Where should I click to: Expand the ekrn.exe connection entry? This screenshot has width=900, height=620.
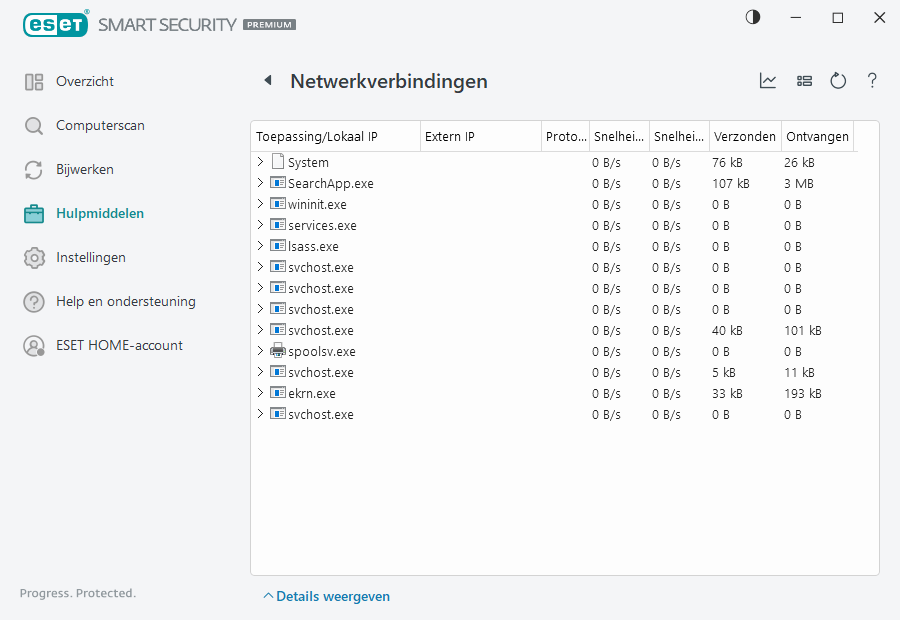[262, 393]
